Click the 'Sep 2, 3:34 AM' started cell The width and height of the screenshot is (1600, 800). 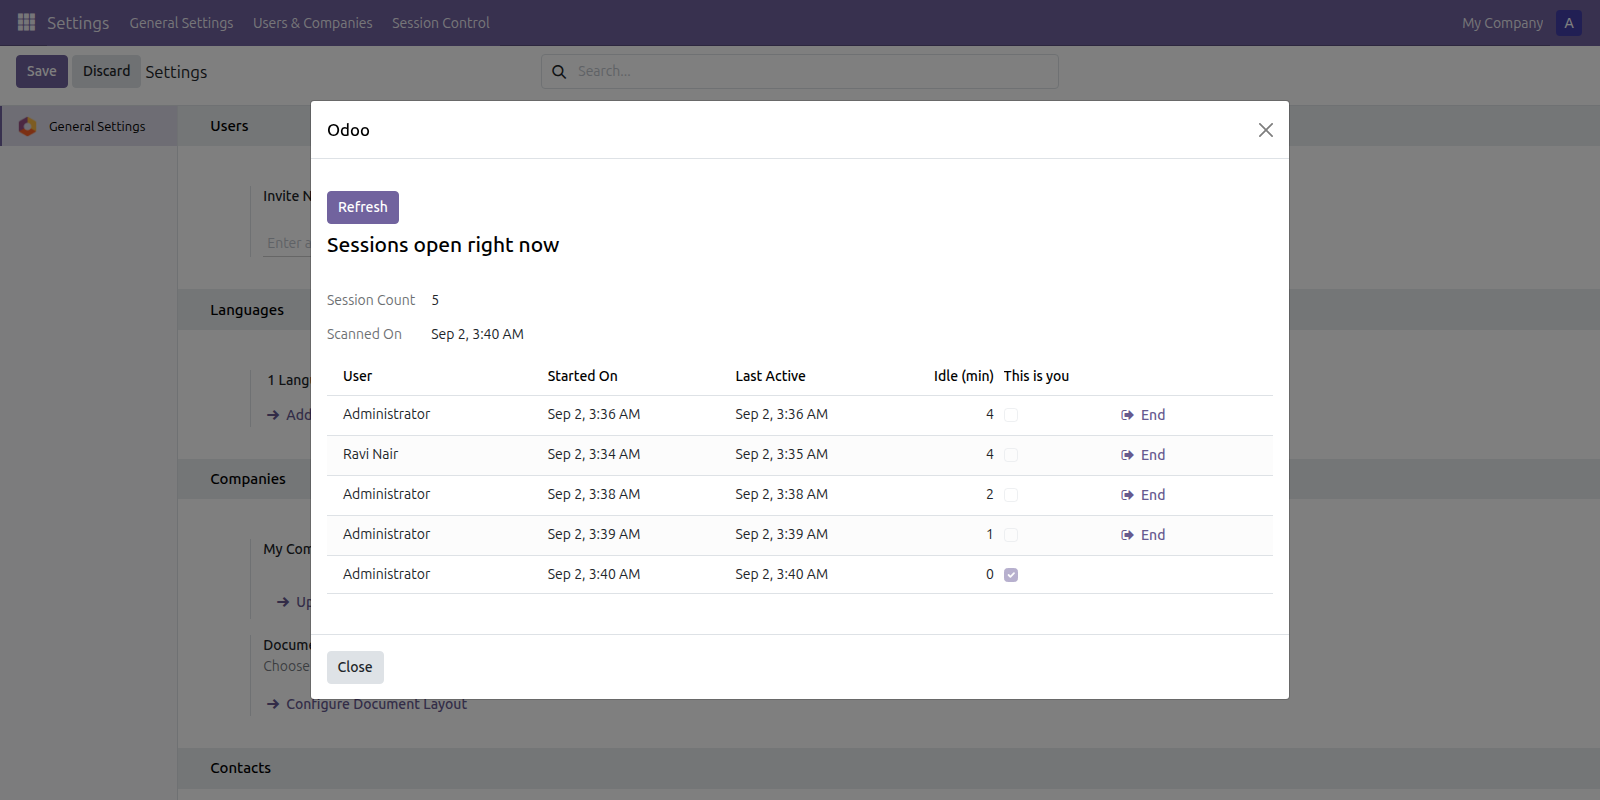point(593,454)
